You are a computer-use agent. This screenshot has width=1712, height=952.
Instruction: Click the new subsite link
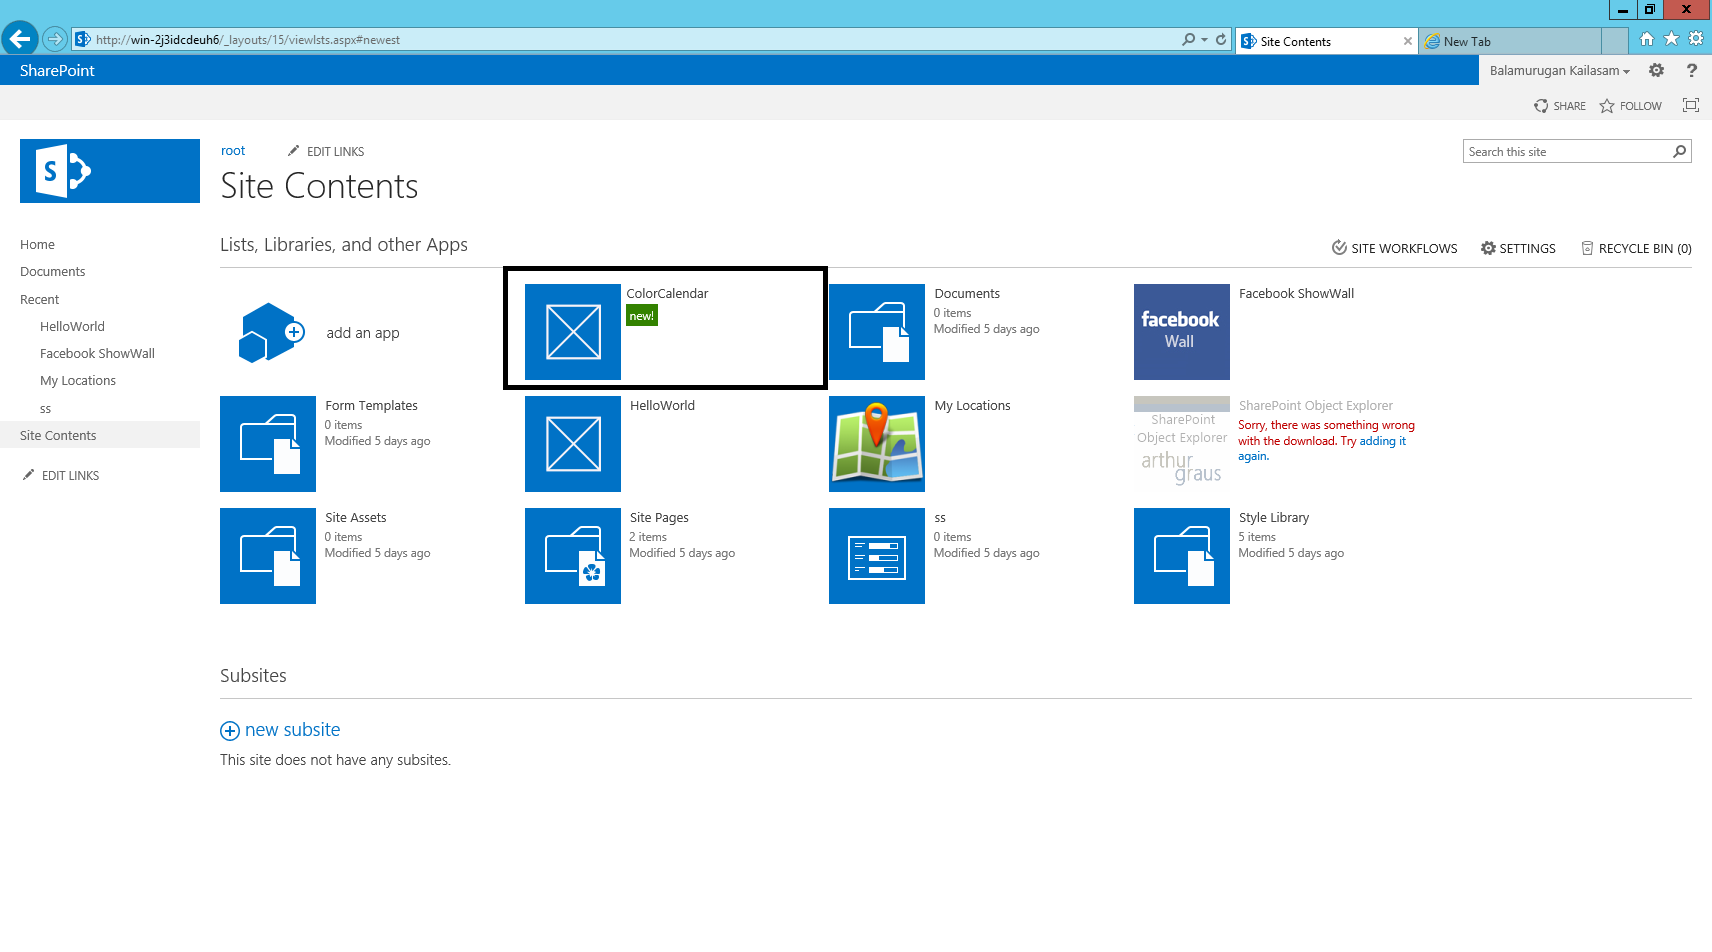[292, 730]
